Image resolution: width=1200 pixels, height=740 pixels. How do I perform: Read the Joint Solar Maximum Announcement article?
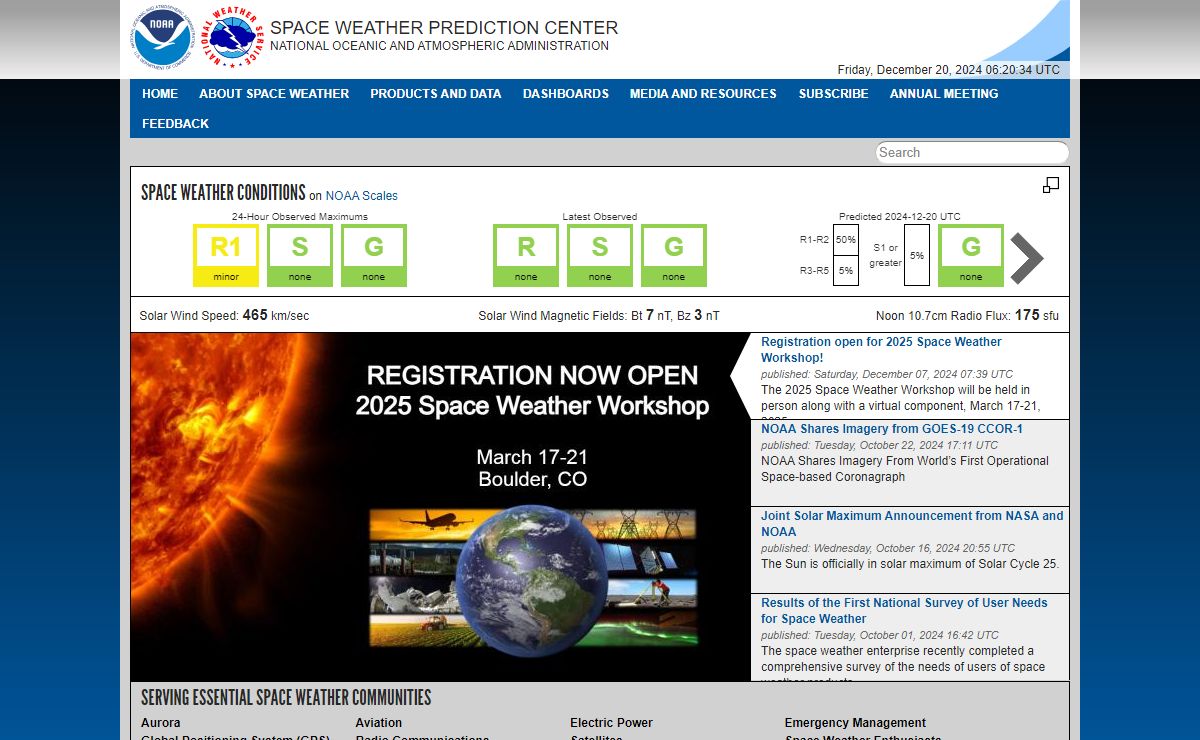pyautogui.click(x=911, y=523)
